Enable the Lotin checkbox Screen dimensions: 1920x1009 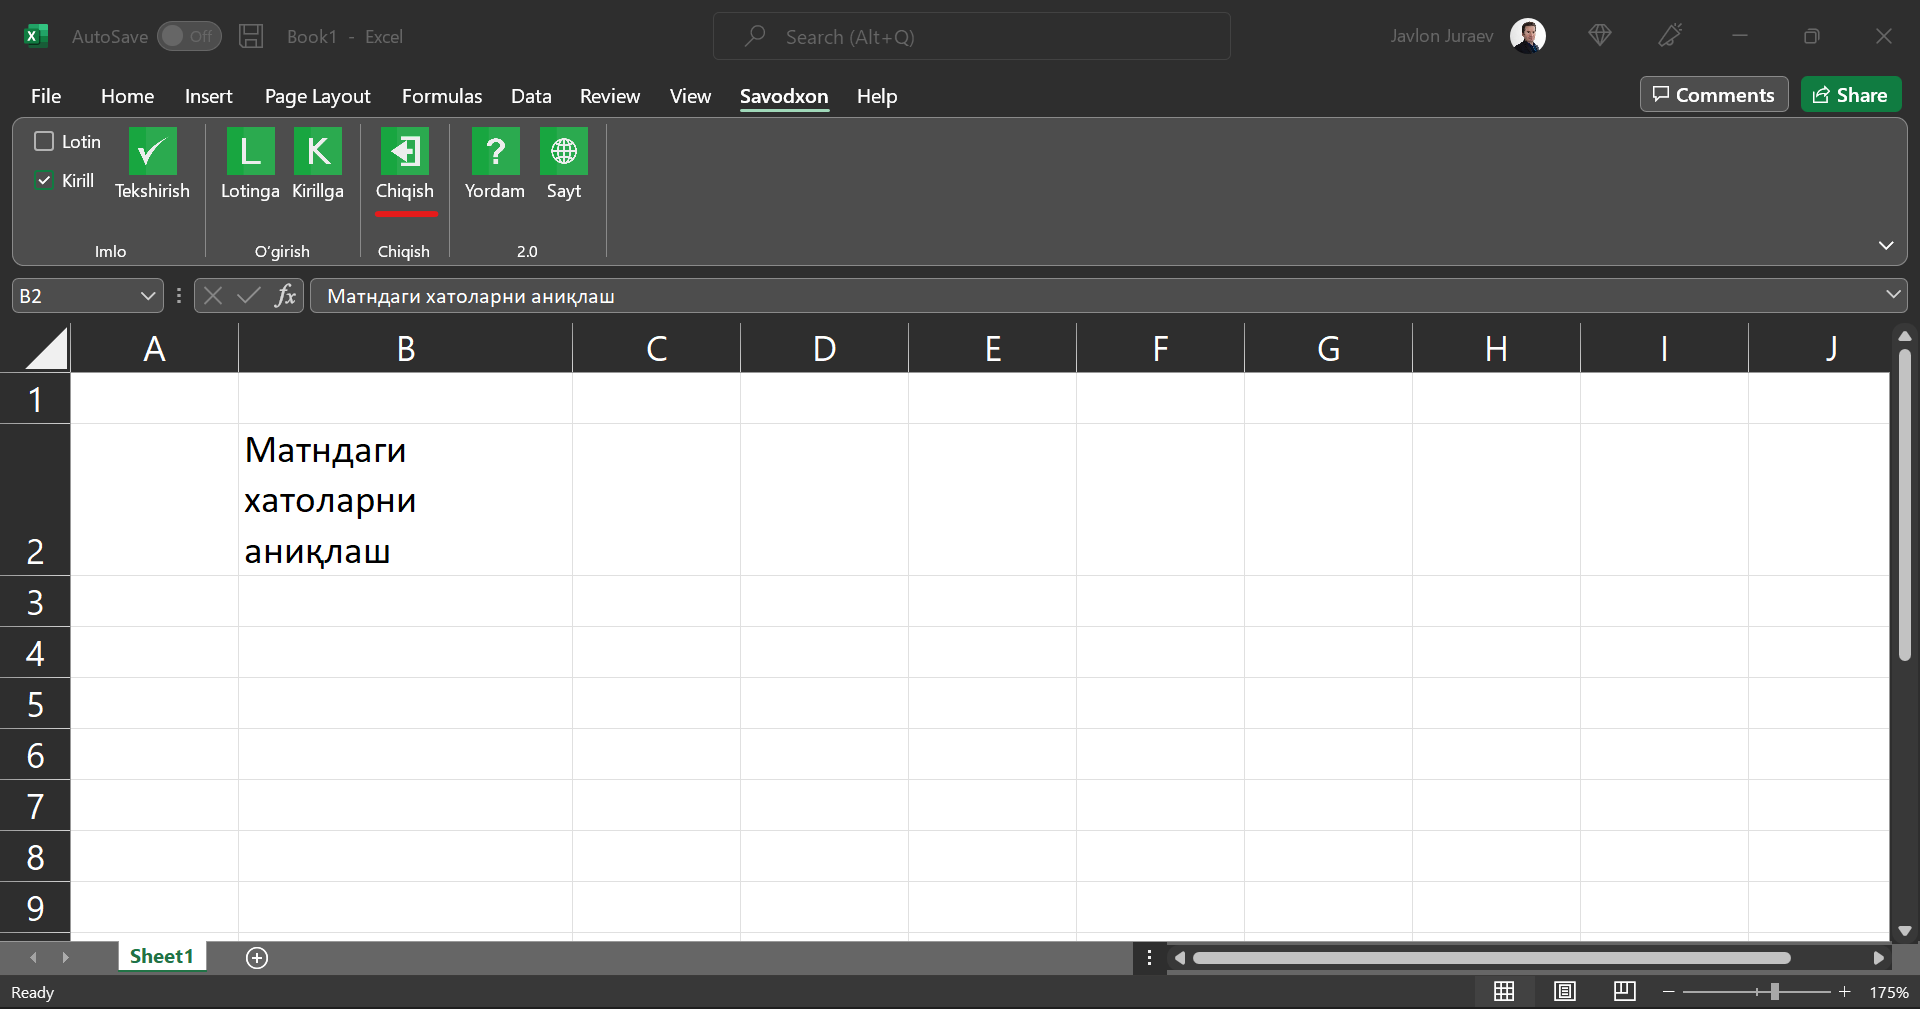(44, 142)
